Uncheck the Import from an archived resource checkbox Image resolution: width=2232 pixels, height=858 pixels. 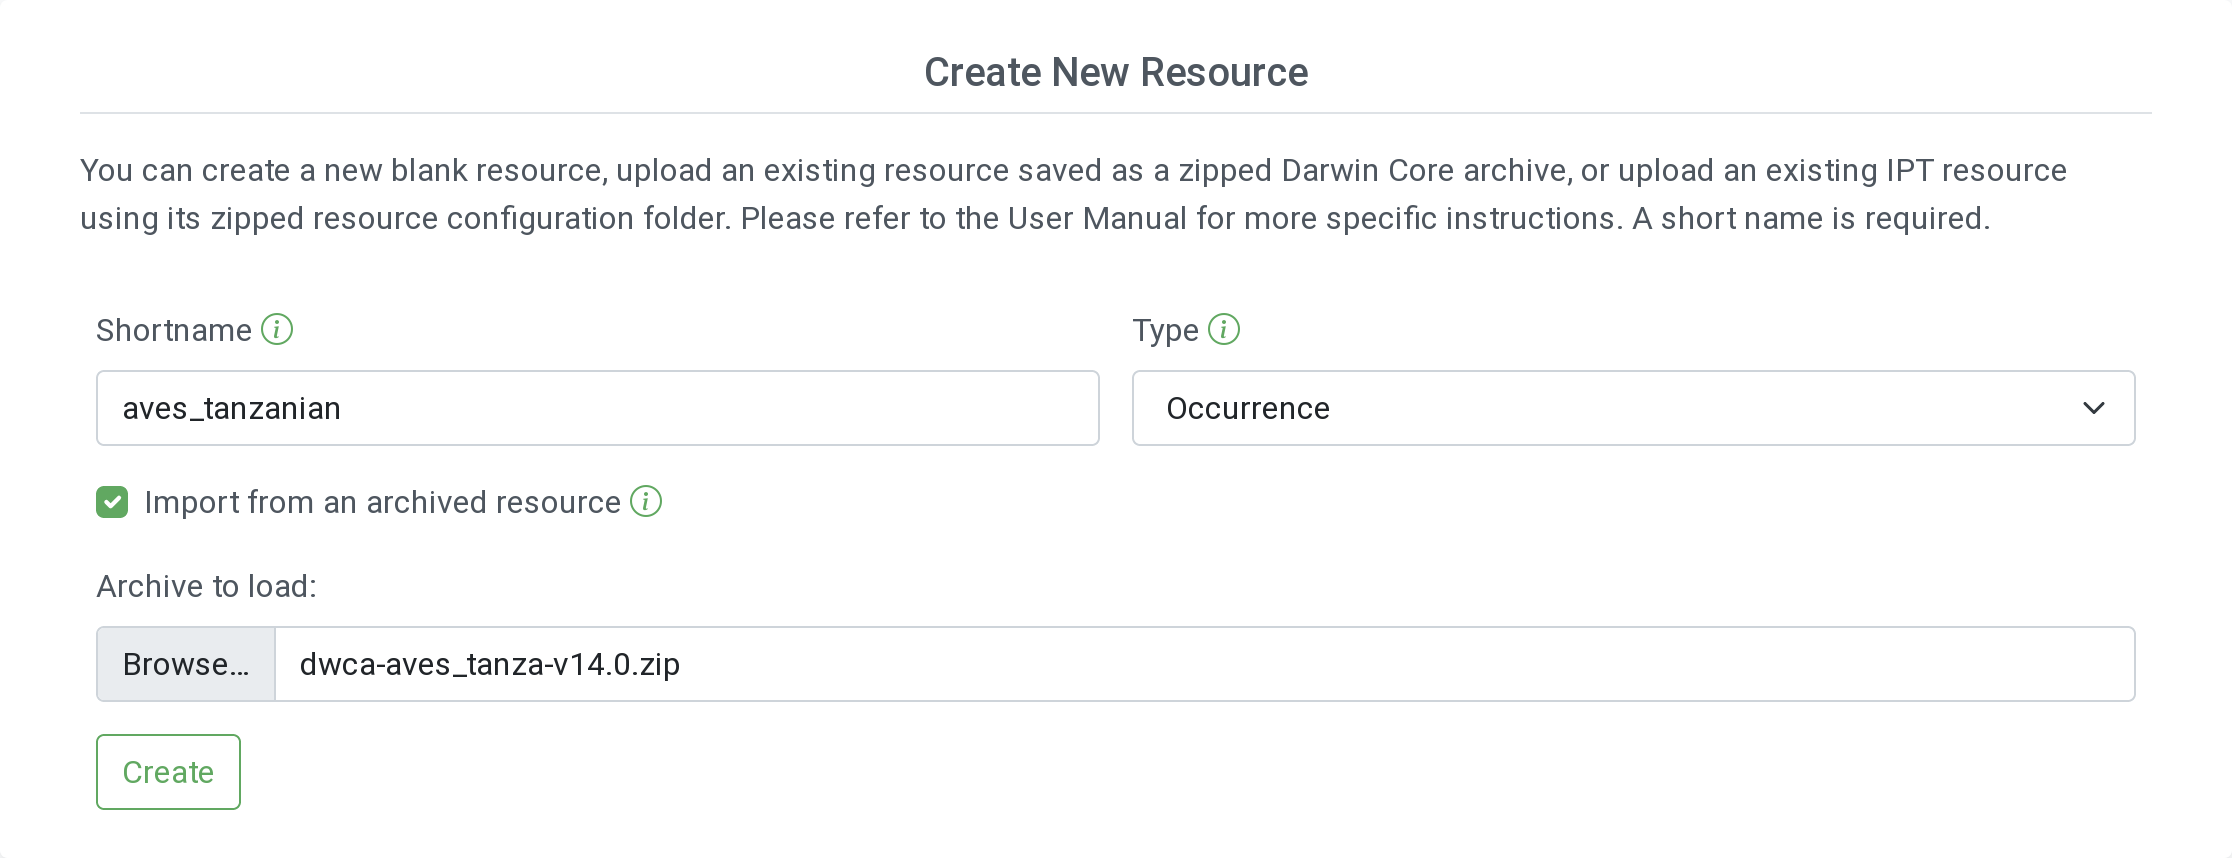pyautogui.click(x=112, y=502)
